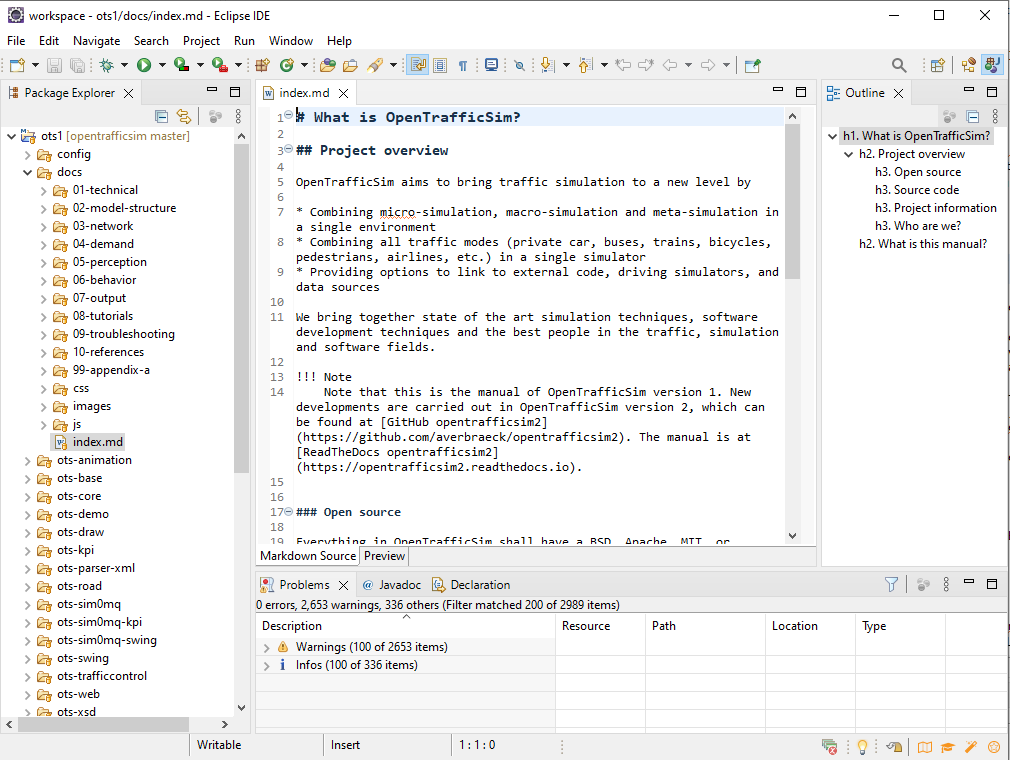Click the Pin Editor icon
The image size is (1010, 760).
(x=752, y=65)
